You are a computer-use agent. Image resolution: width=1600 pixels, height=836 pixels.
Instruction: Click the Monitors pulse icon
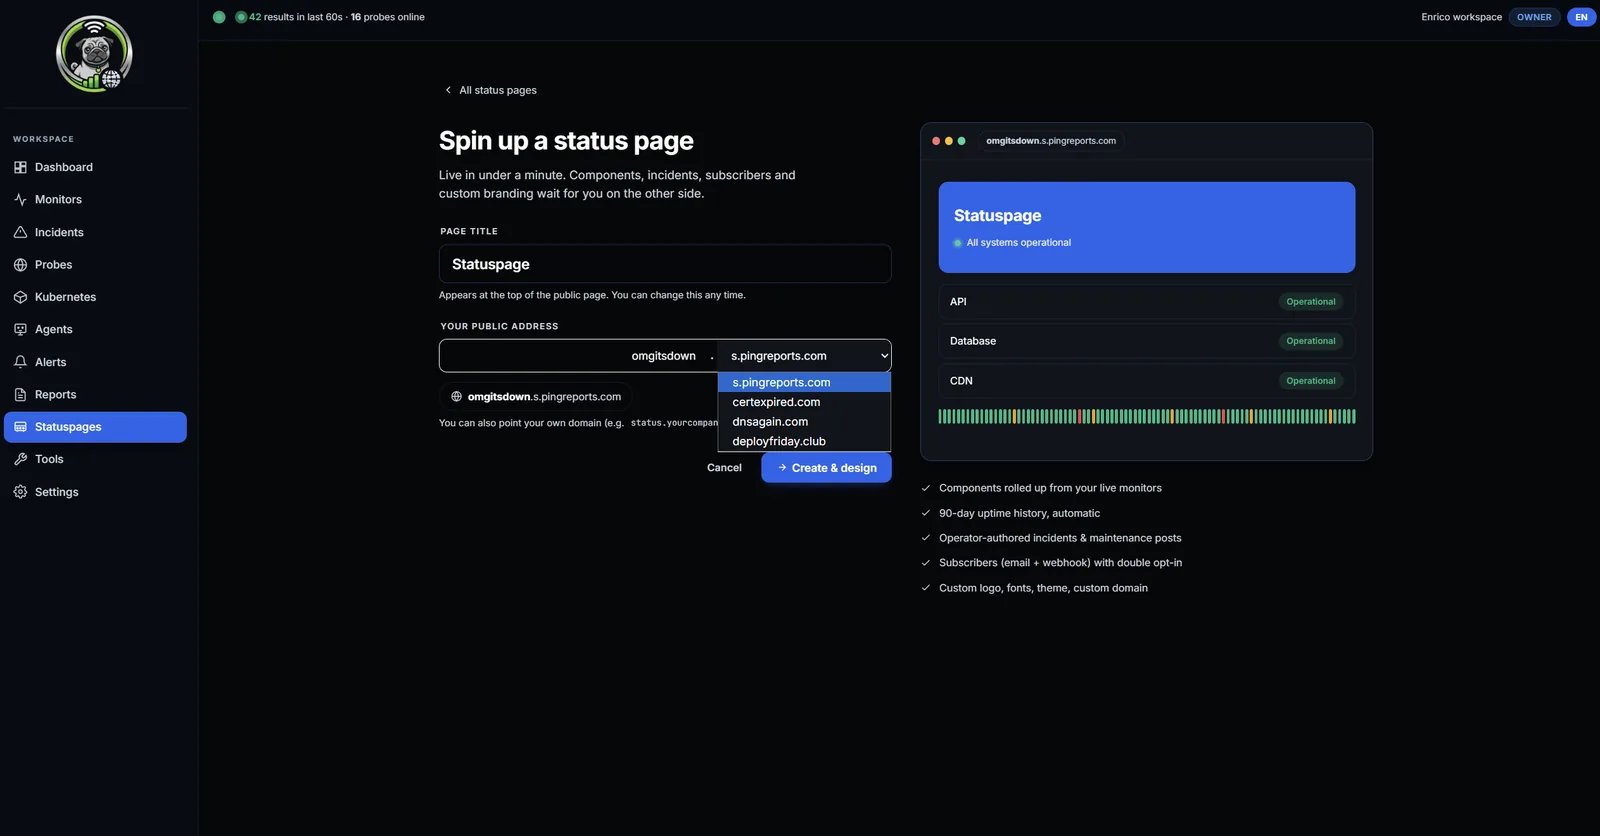(x=20, y=200)
